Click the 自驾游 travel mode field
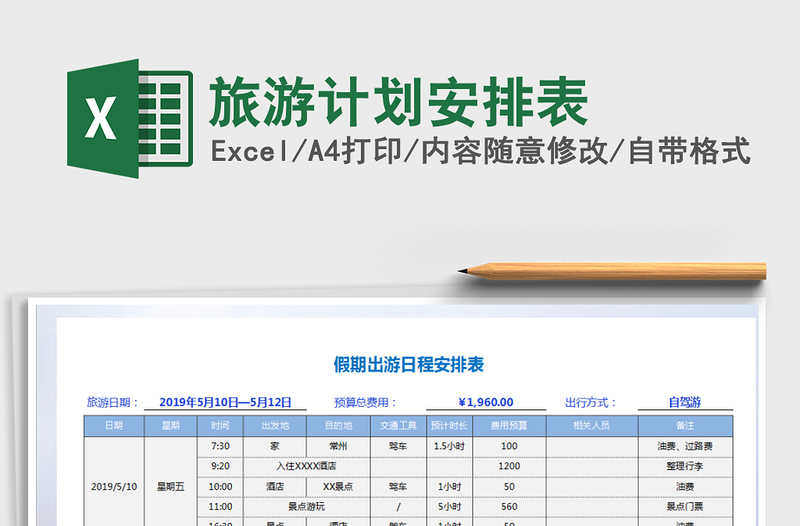The height and width of the screenshot is (526, 800). click(x=684, y=402)
